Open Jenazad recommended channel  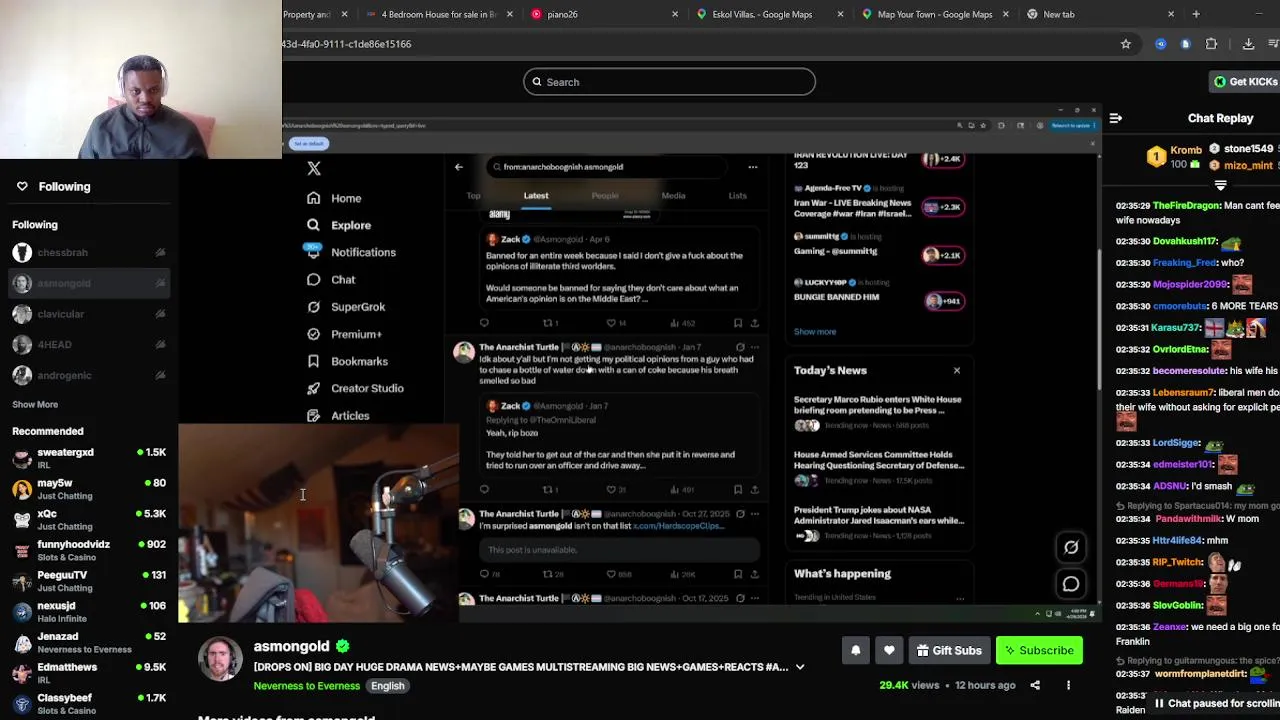tap(89, 642)
